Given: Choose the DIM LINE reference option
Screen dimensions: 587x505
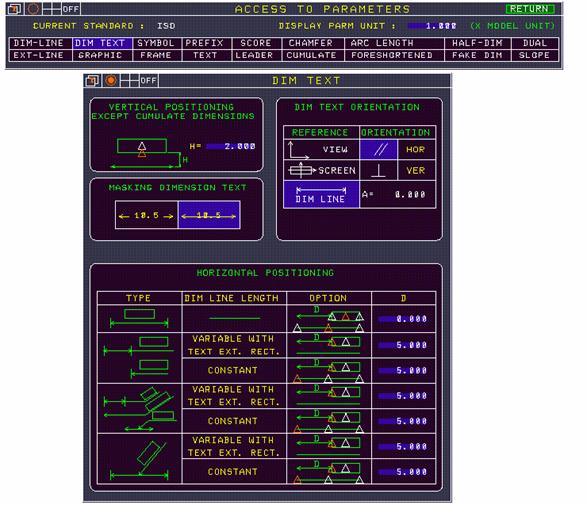Looking at the screenshot, I should coord(321,194).
